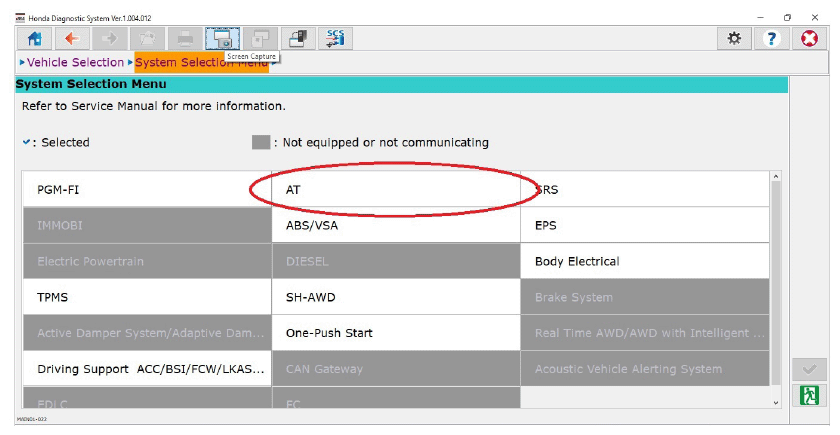Select TPMS system
This screenshot has width=840, height=435.
tap(145, 297)
